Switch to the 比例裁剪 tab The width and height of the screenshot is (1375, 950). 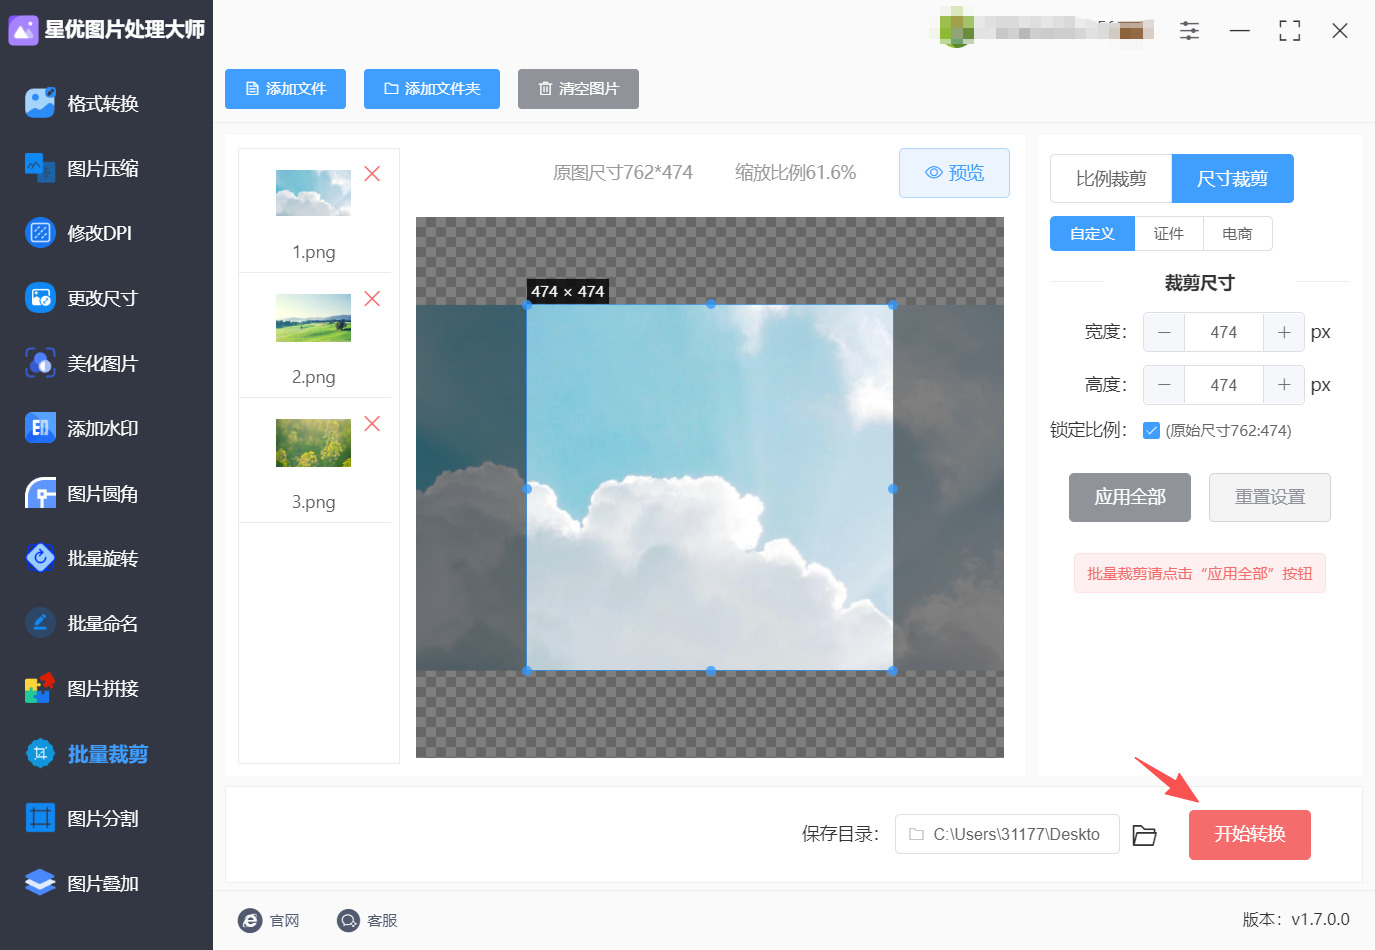pyautogui.click(x=1111, y=179)
